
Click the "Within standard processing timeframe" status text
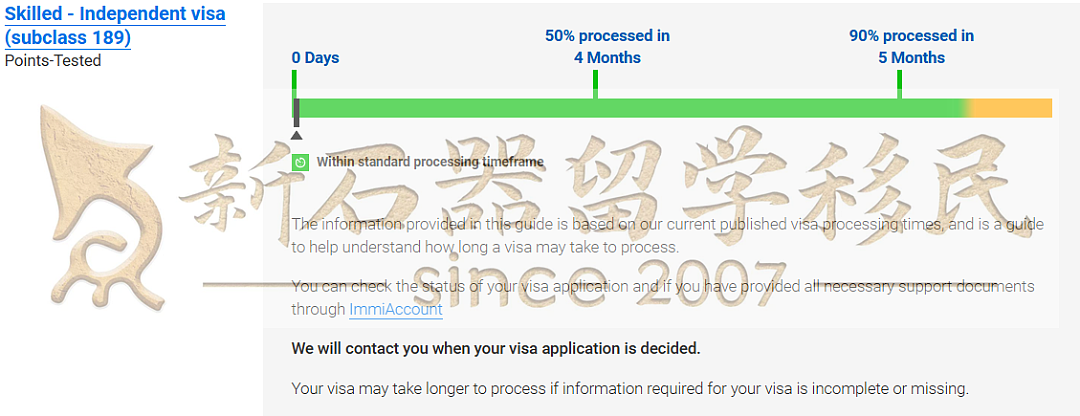click(x=430, y=163)
